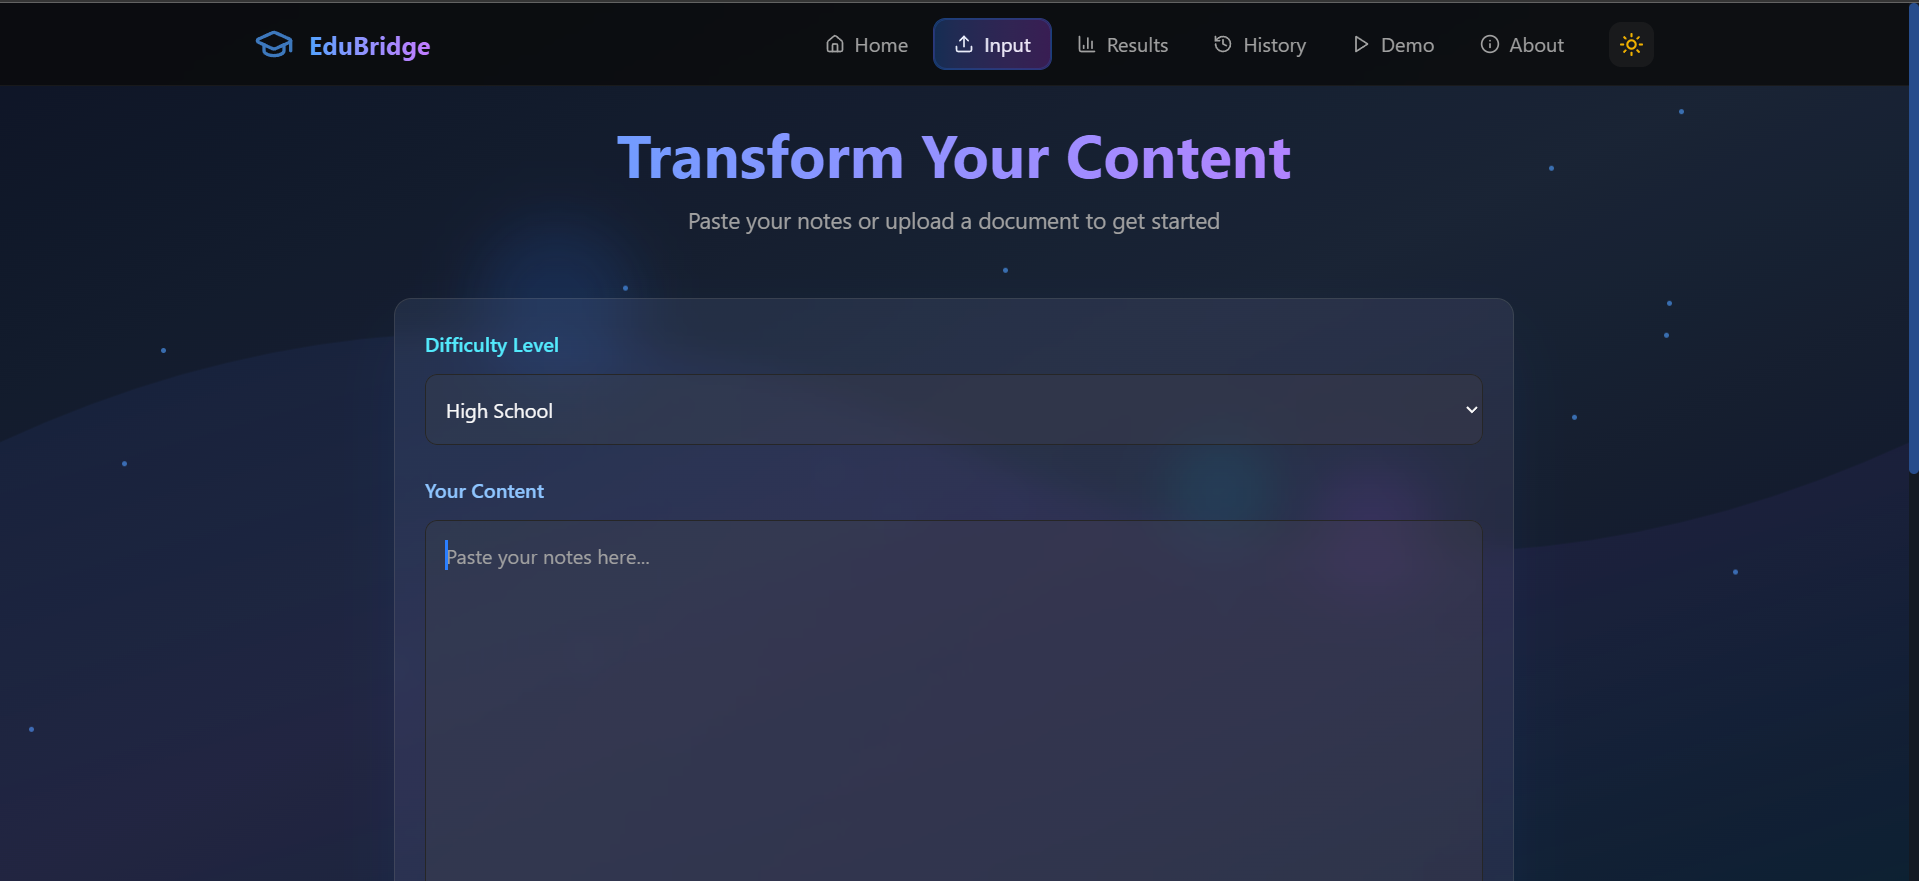
Task: Click inside the Paste your notes textarea
Action: pos(953,700)
